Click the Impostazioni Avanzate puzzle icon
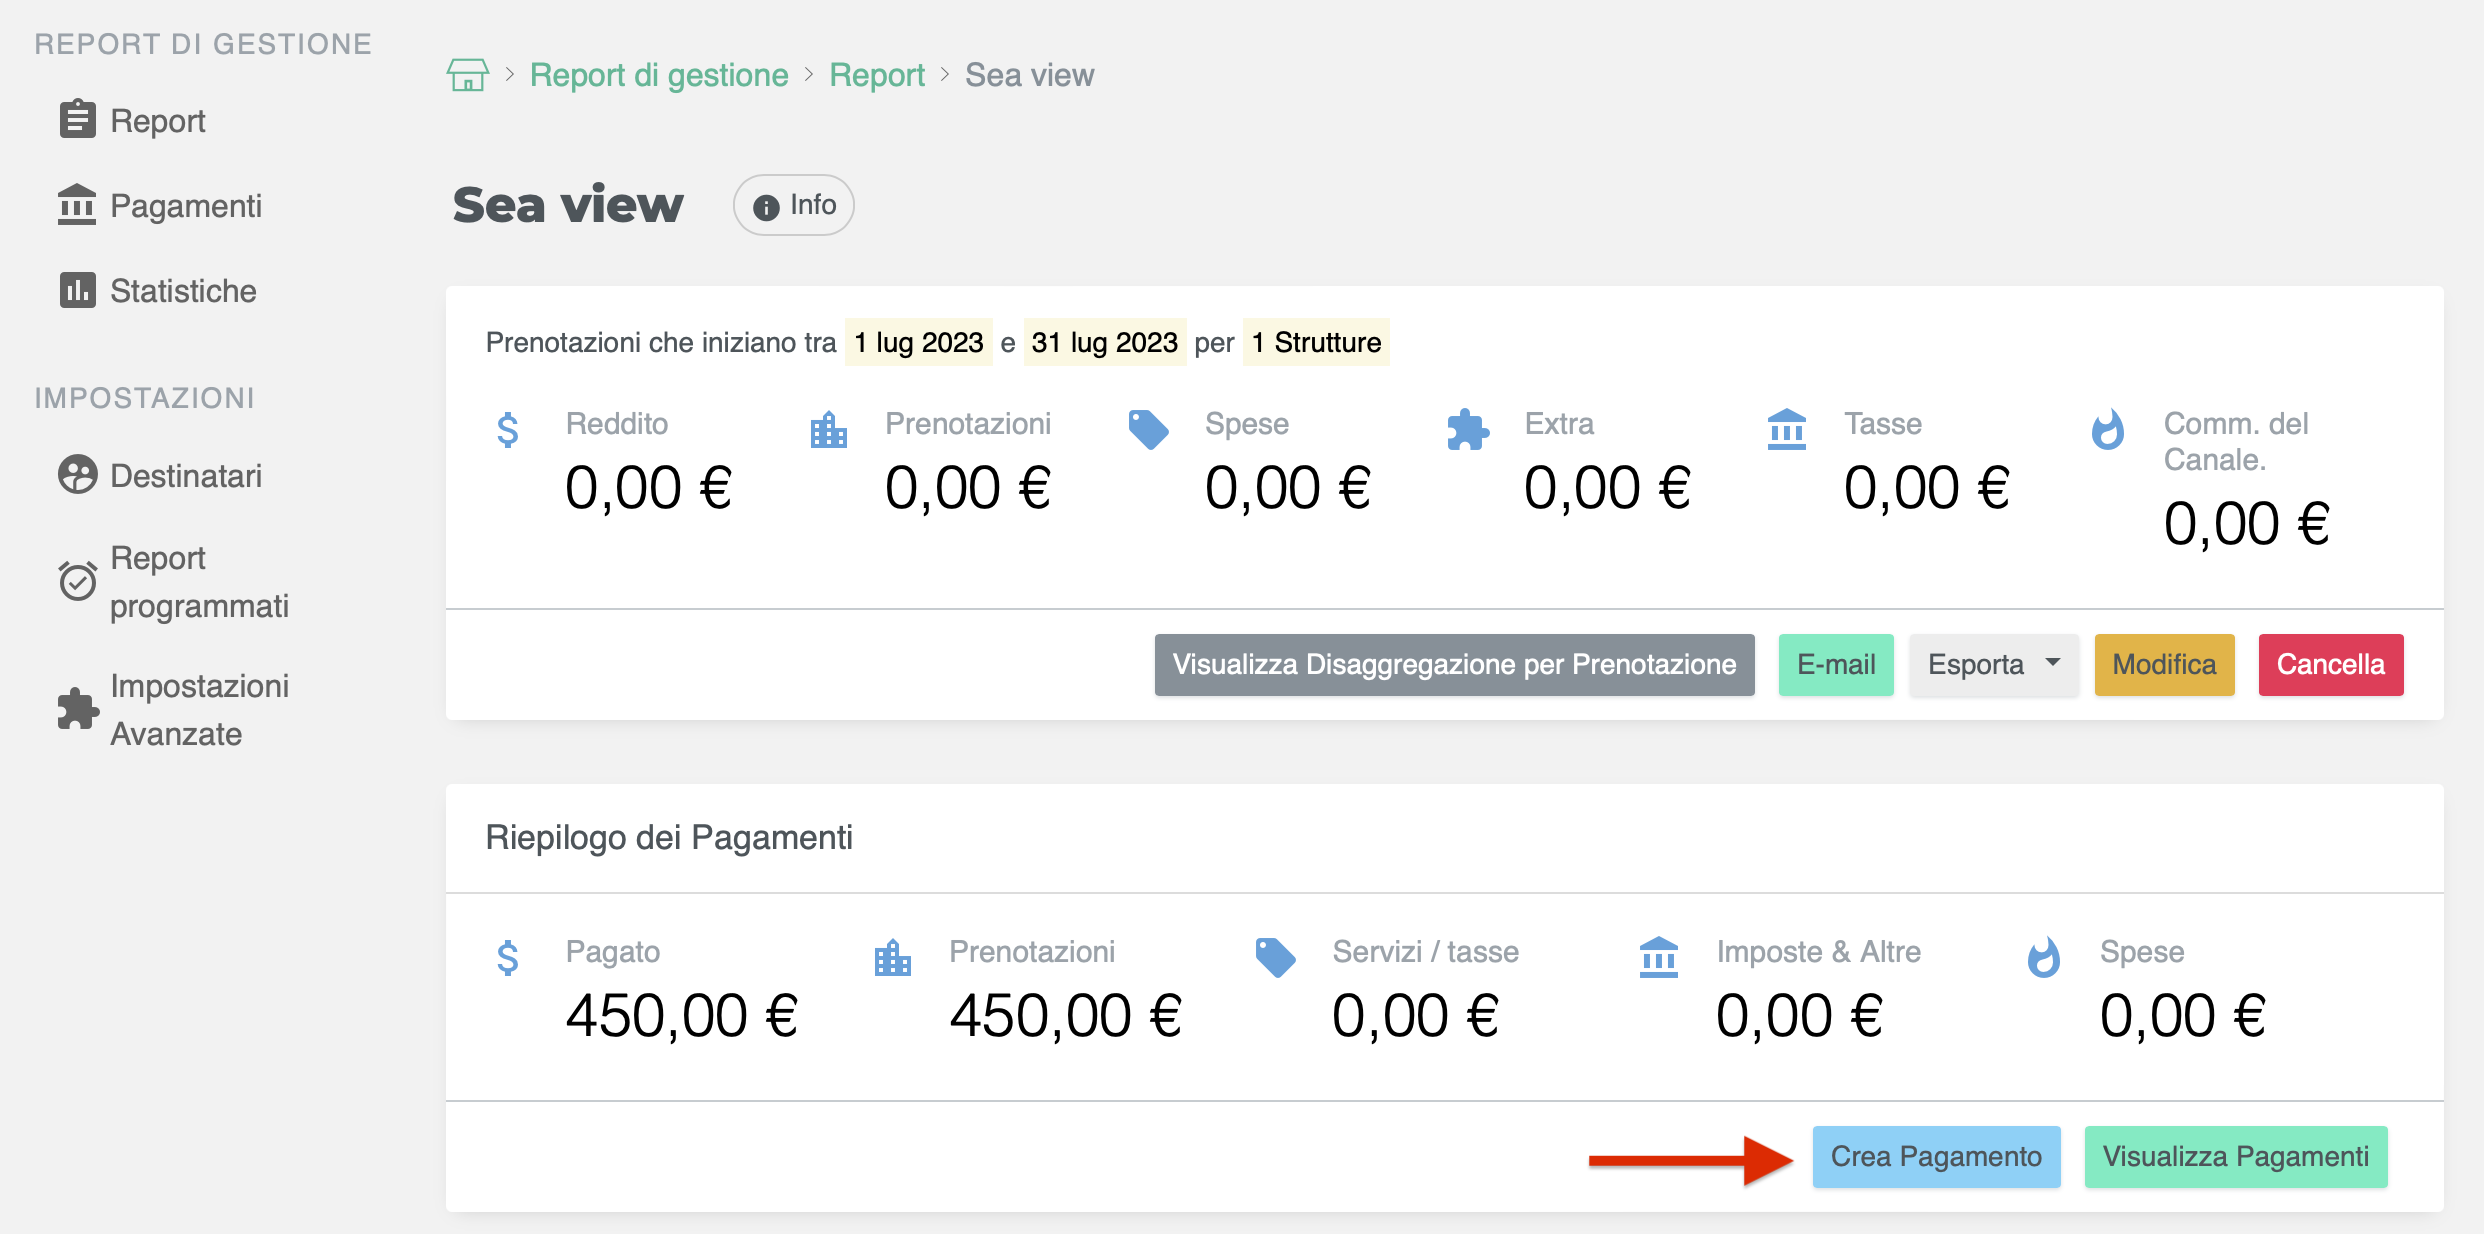 click(x=77, y=709)
